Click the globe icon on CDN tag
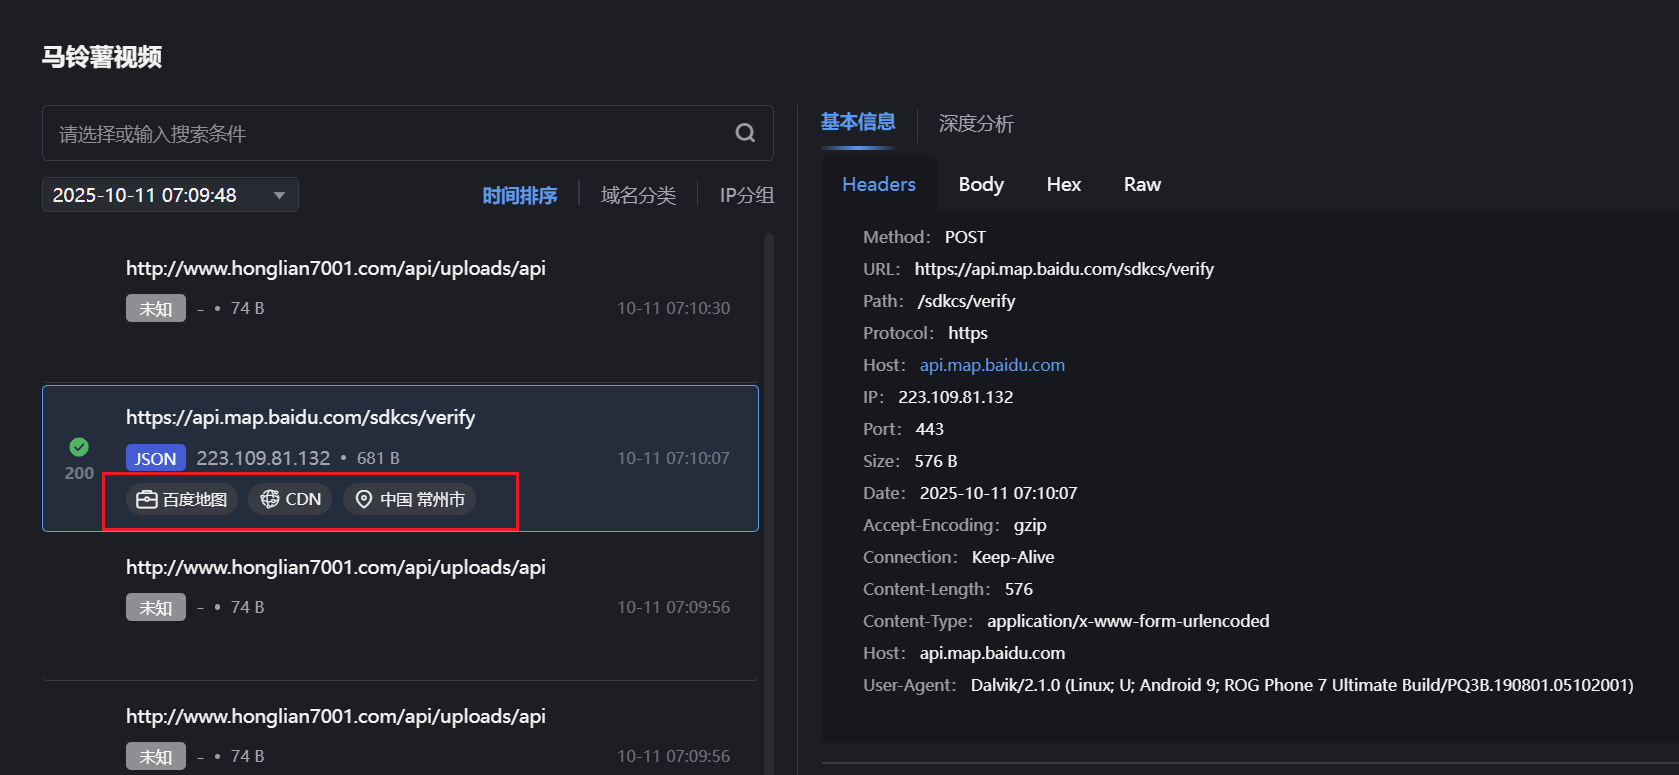Image resolution: width=1679 pixels, height=775 pixels. [270, 499]
